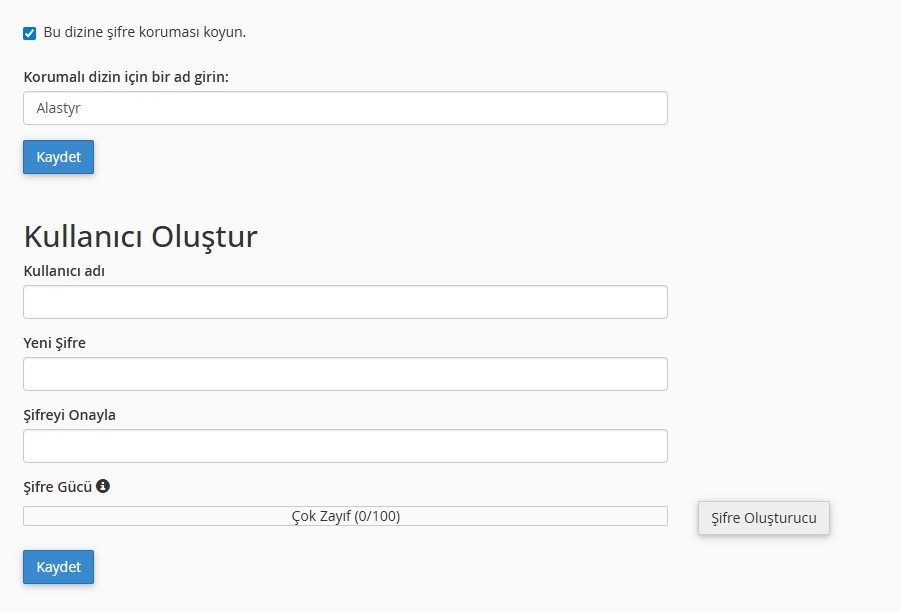Click the 'Korumalı dizin için bir ad girin:' label
The image size is (901, 612).
[126, 77]
